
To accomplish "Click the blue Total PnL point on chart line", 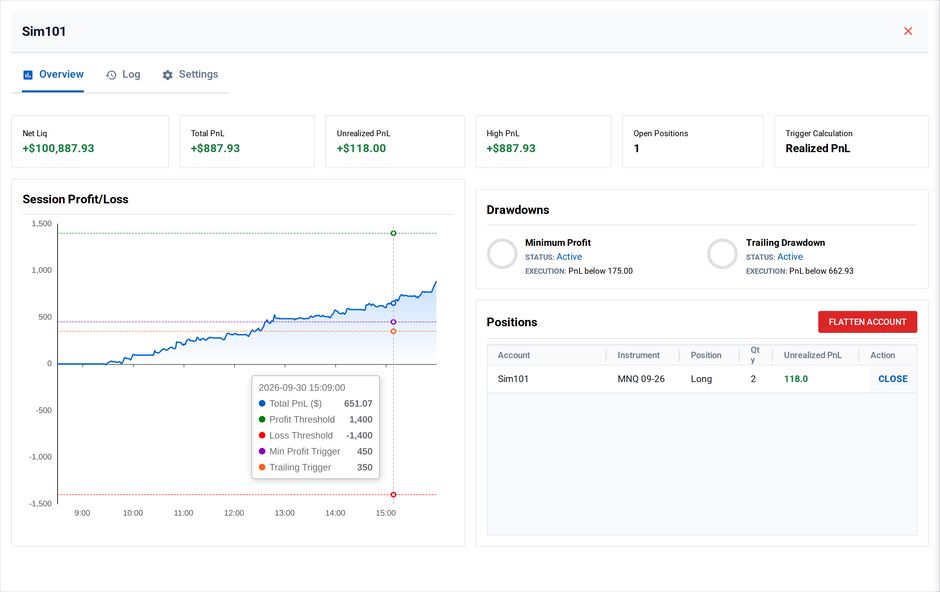I will click(x=393, y=303).
